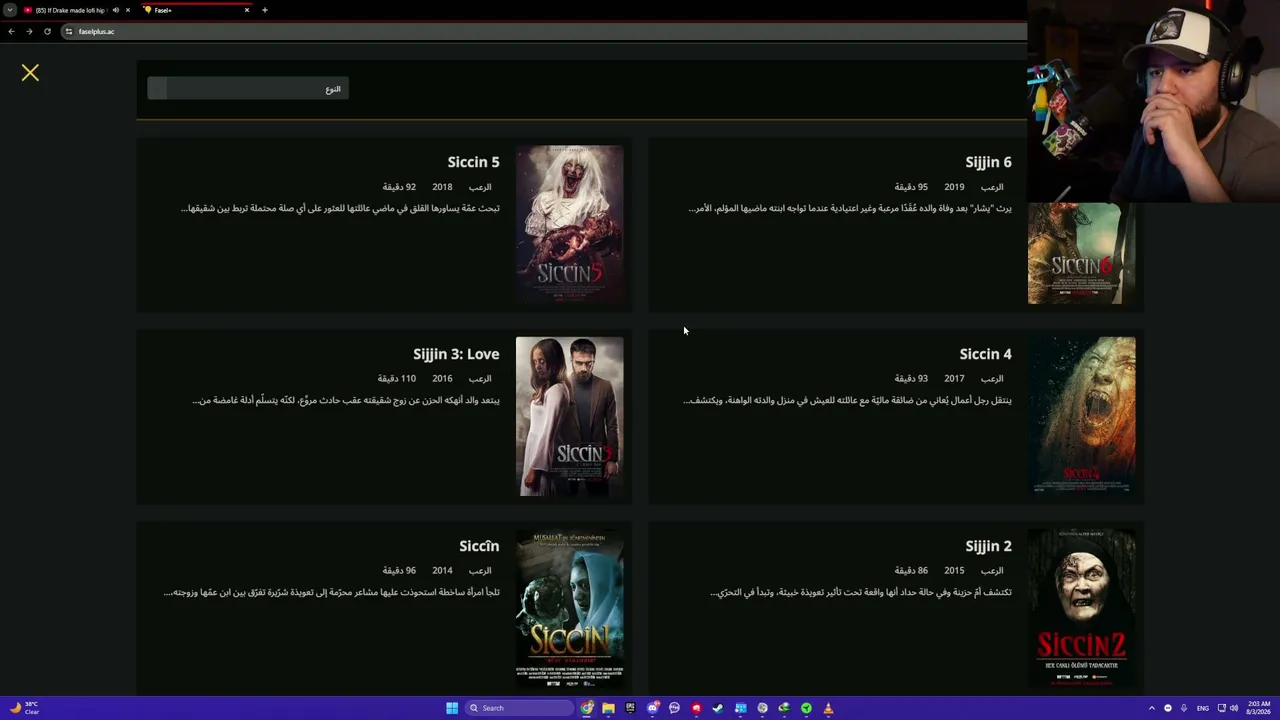1280x720 pixels.
Task: Click the 95 دقيقة duration of Sijjin 6
Action: (911, 187)
